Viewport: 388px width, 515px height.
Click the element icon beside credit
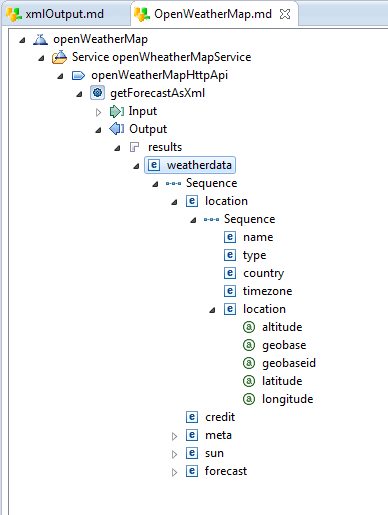192,417
